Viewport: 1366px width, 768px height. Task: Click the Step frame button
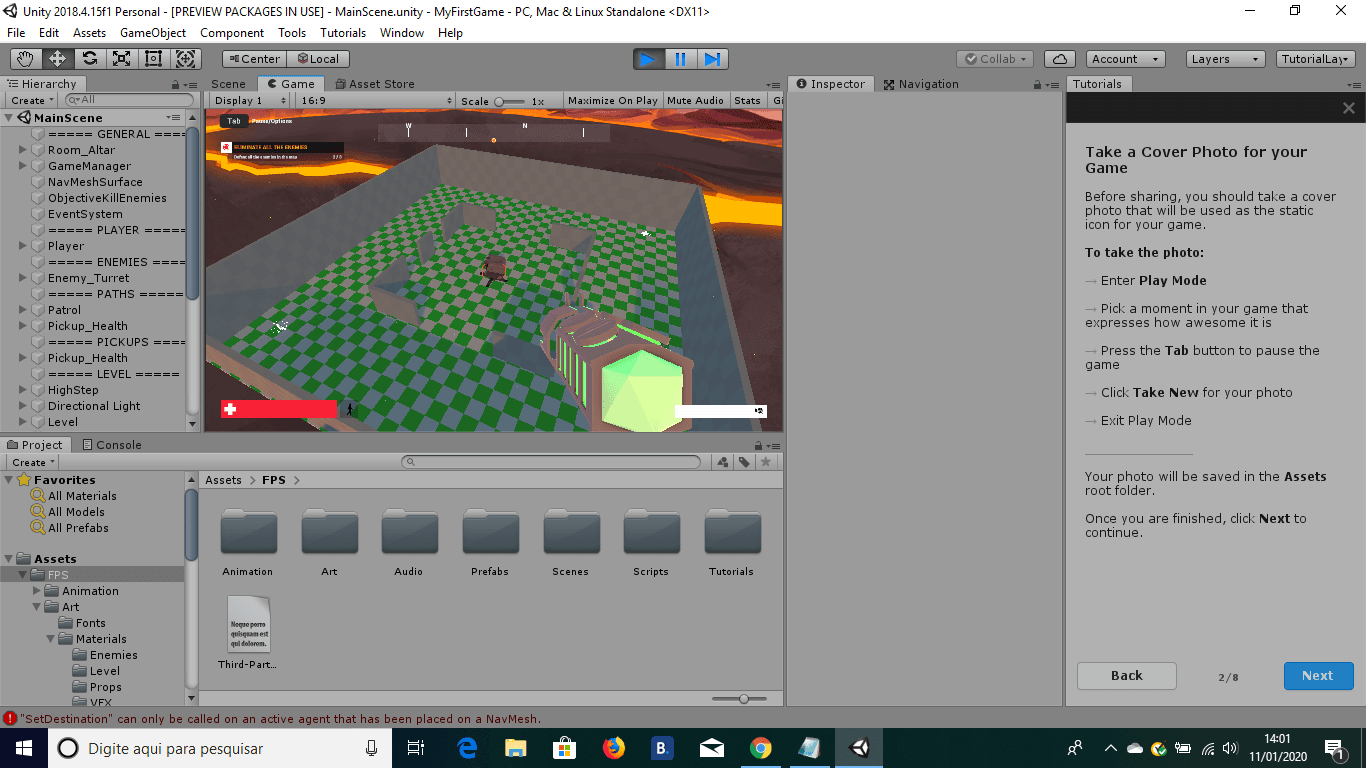point(712,59)
